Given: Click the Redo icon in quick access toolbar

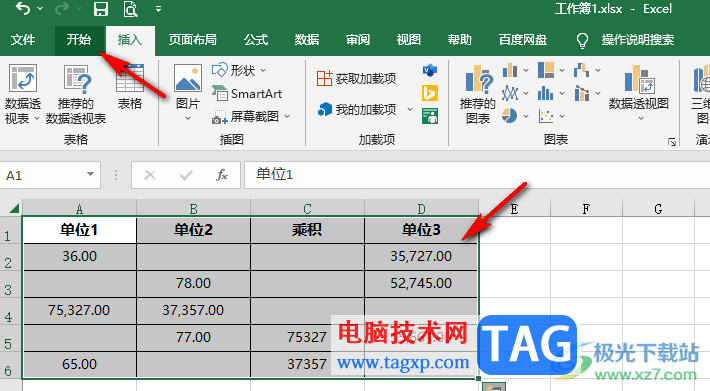Looking at the screenshot, I should pos(62,9).
